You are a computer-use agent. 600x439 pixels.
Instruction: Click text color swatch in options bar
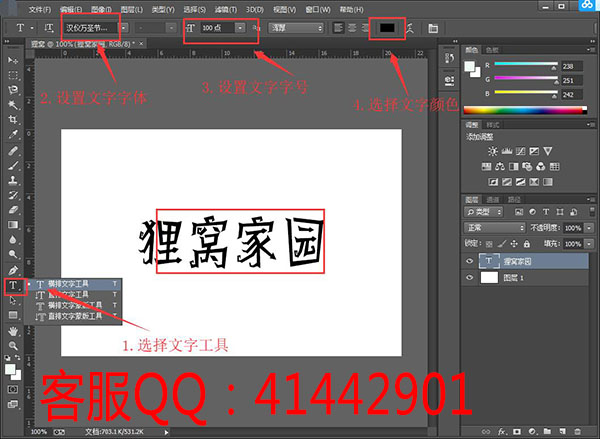(387, 28)
